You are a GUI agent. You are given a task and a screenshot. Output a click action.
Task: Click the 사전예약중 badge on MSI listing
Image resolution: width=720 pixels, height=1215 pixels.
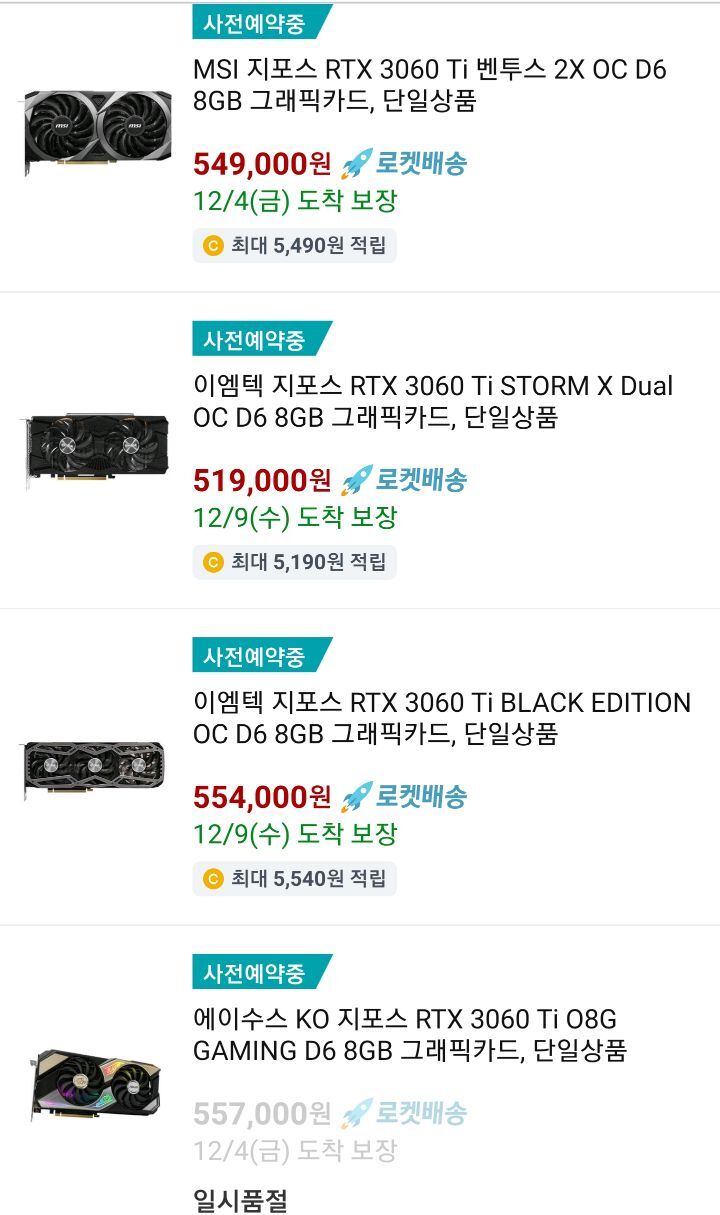[x=256, y=23]
